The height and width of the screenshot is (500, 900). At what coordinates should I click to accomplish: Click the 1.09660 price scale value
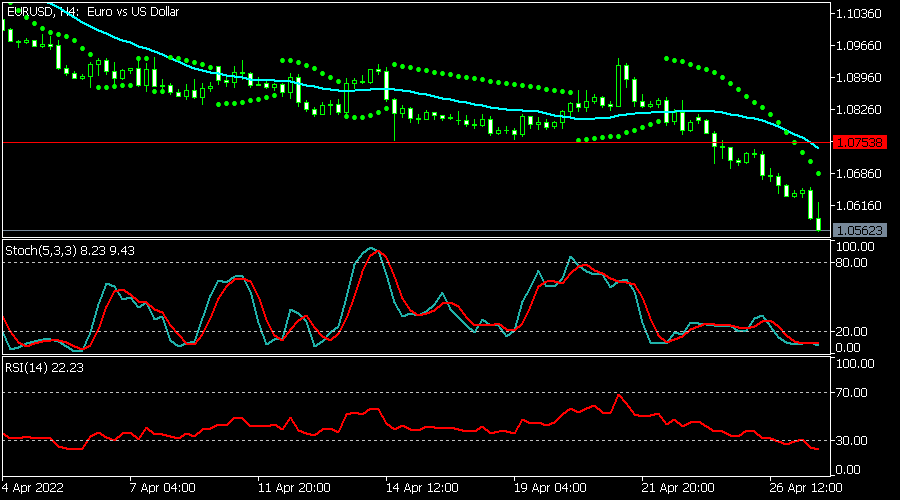click(x=859, y=45)
